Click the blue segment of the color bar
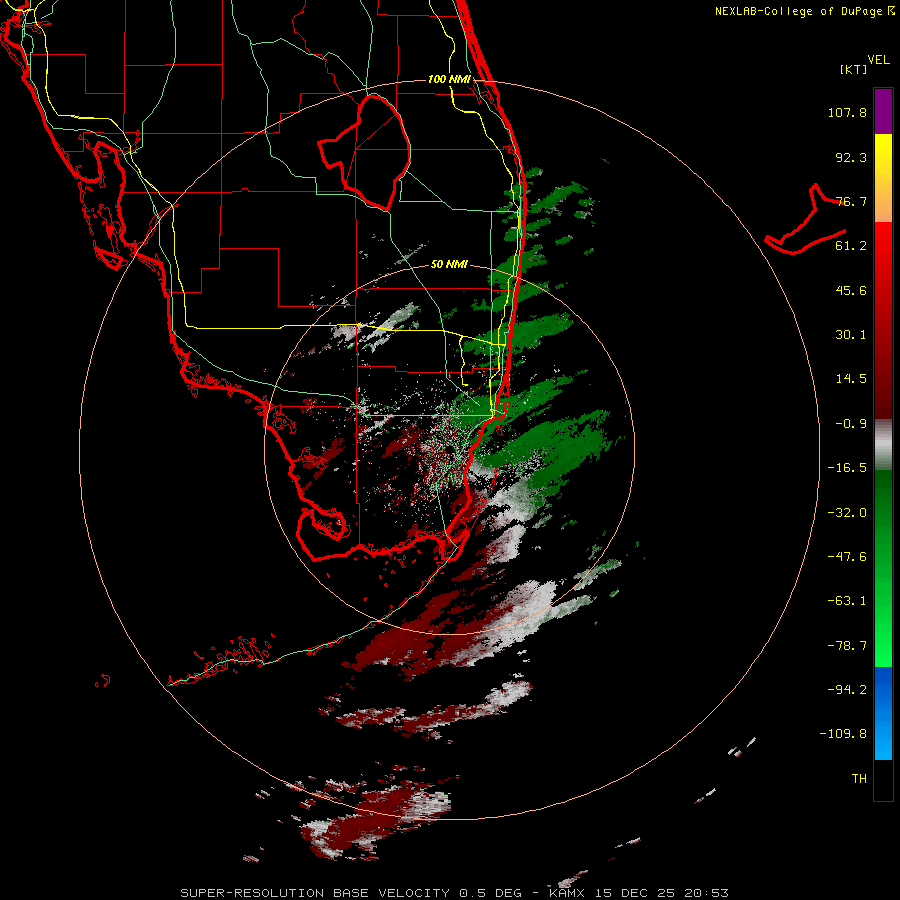900x900 pixels. tap(883, 713)
